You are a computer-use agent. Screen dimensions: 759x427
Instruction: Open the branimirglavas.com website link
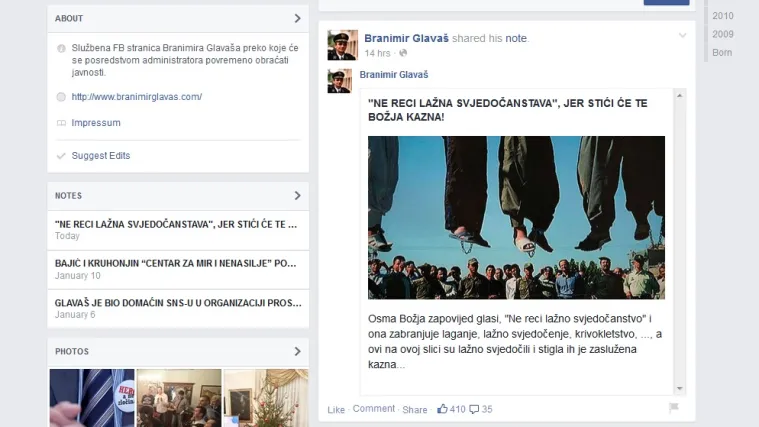(x=137, y=97)
